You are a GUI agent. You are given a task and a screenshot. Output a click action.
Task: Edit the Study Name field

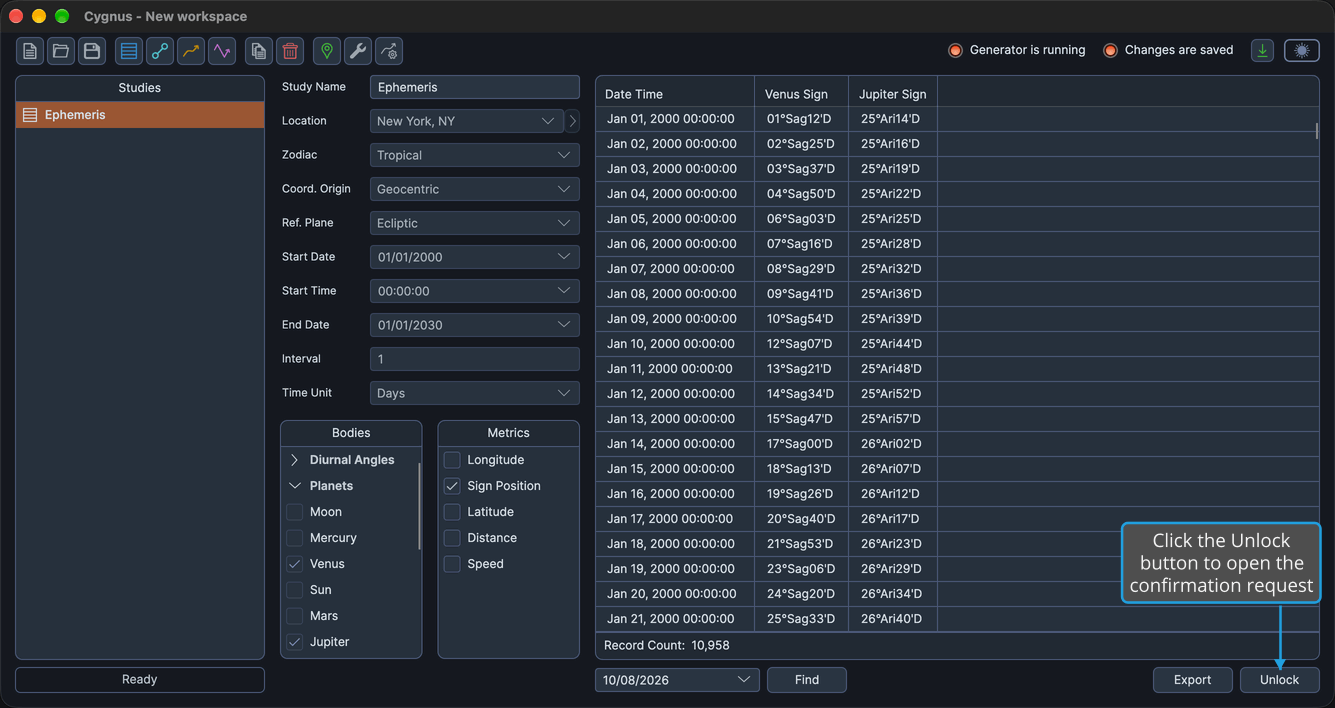[x=475, y=87]
